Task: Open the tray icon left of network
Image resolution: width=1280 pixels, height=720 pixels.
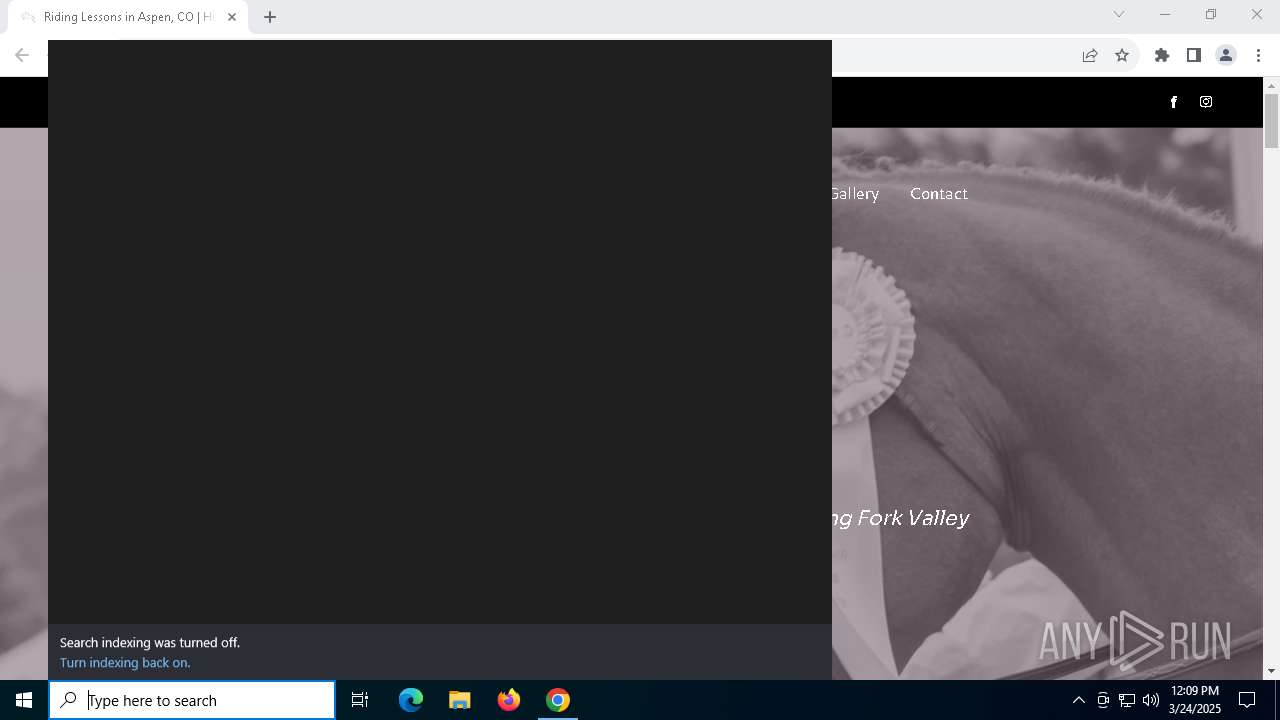Action: click(1103, 700)
